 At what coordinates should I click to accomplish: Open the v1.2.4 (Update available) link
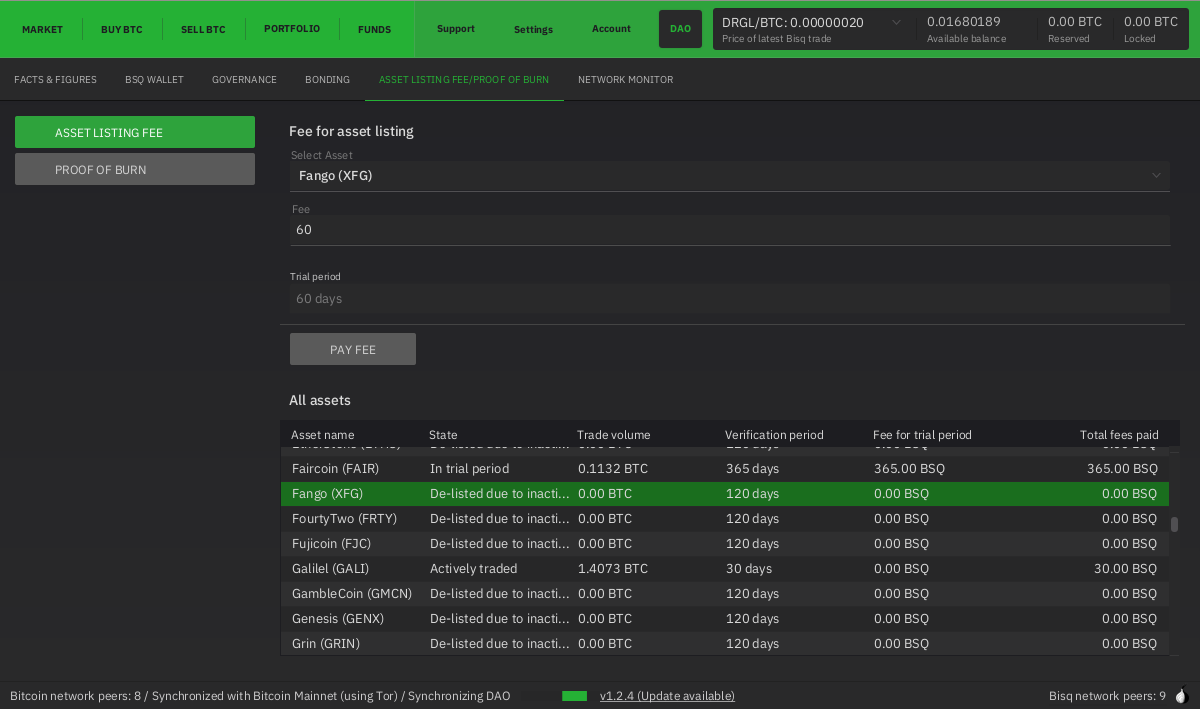(667, 696)
